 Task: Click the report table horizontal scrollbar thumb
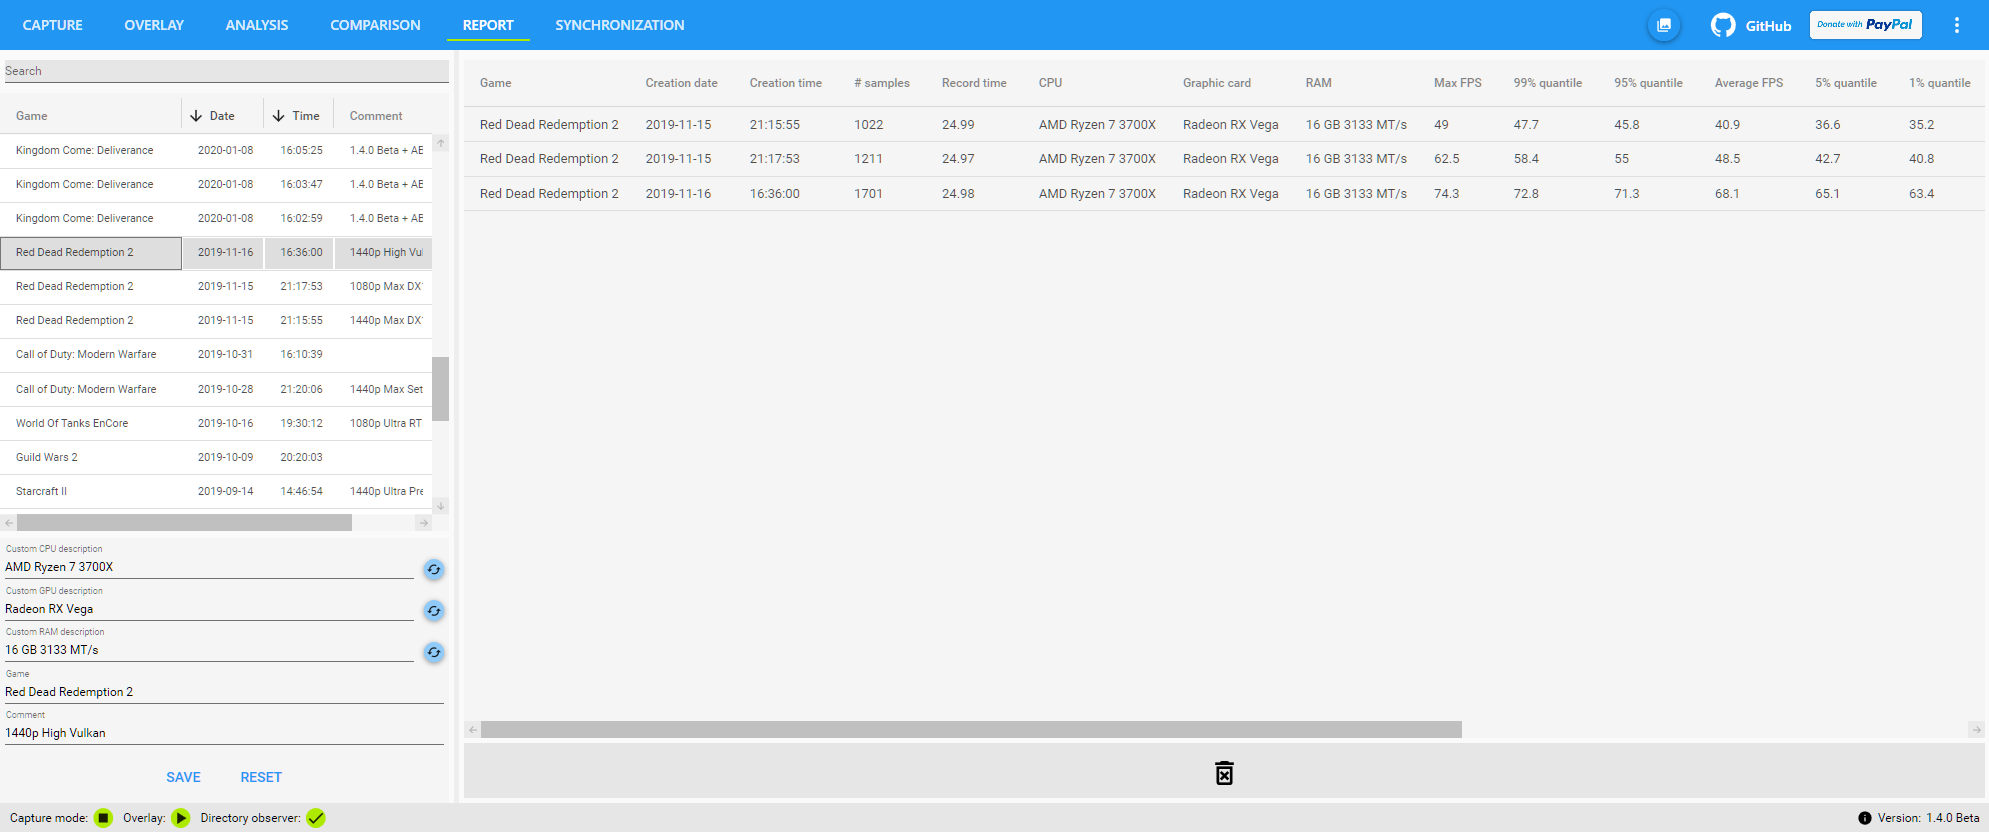(x=971, y=730)
